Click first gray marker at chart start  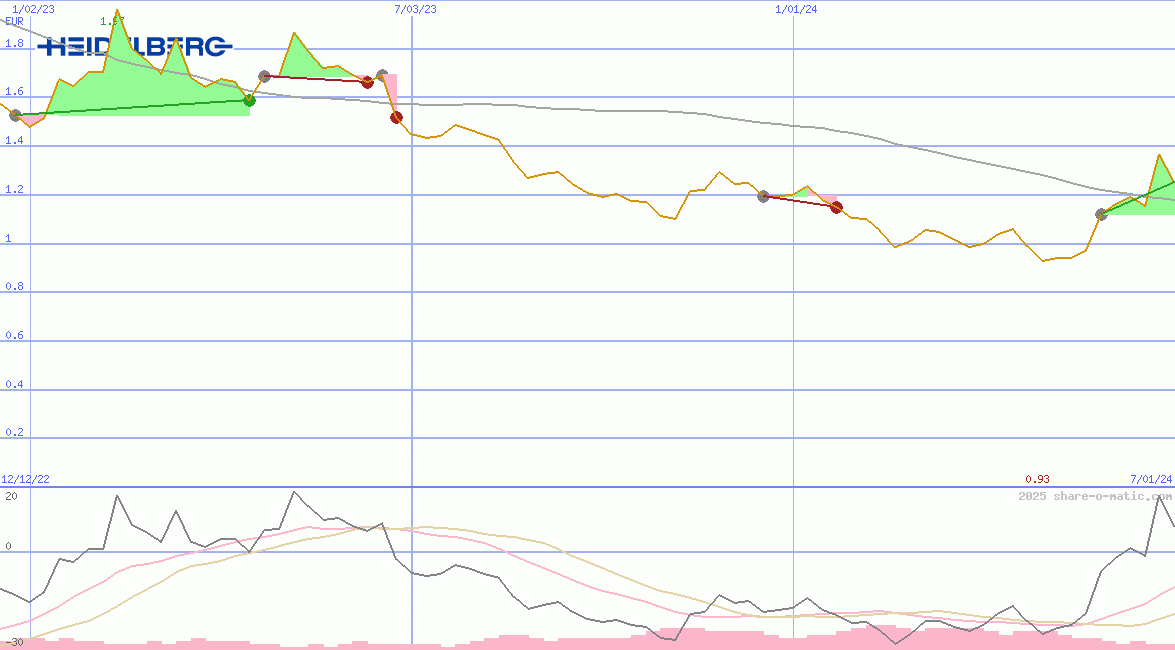[15, 116]
